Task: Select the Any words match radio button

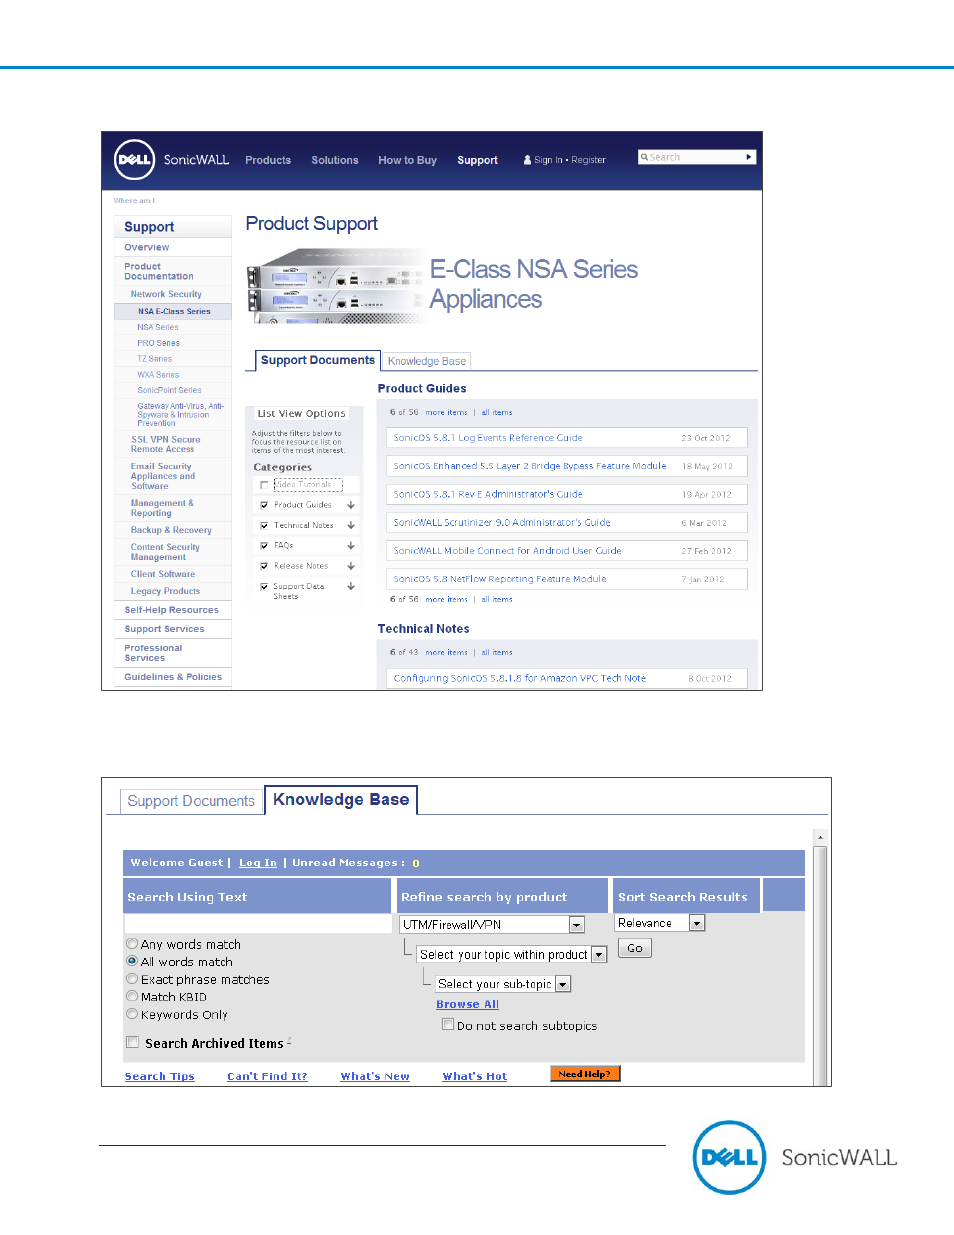Action: point(132,943)
